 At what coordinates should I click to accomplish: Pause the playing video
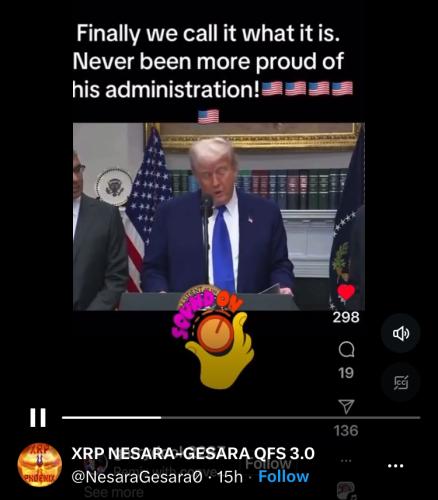click(38, 418)
